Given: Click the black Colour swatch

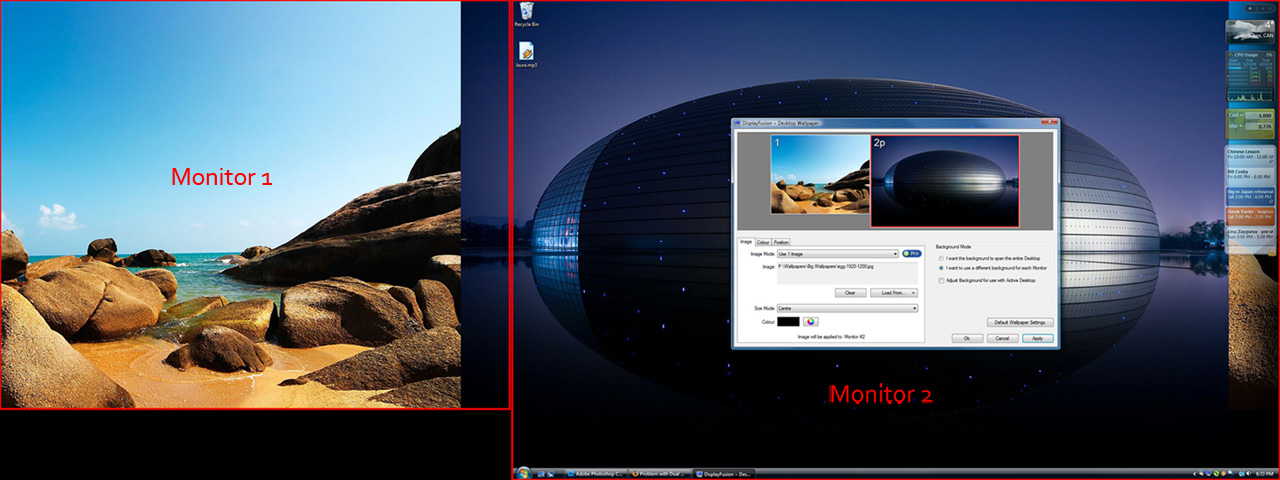Looking at the screenshot, I should coord(788,321).
